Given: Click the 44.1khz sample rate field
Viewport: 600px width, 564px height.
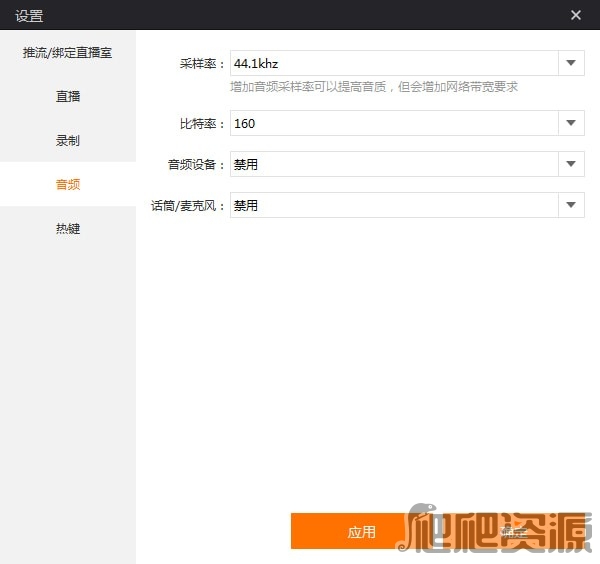Looking at the screenshot, I should coord(394,63).
